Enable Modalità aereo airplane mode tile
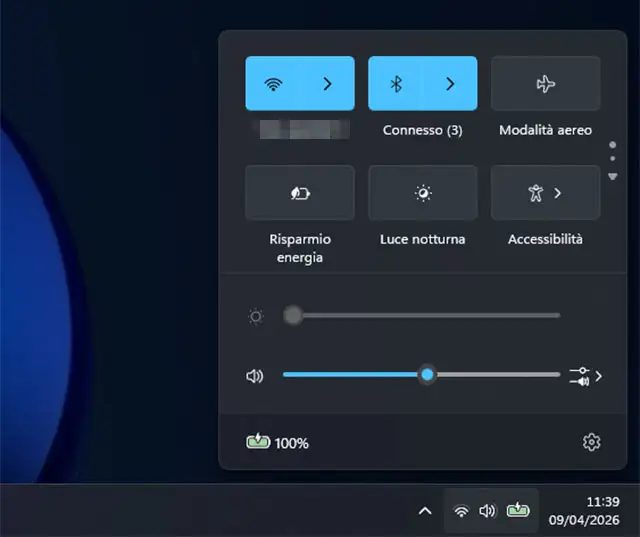The height and width of the screenshot is (537, 640). point(545,84)
